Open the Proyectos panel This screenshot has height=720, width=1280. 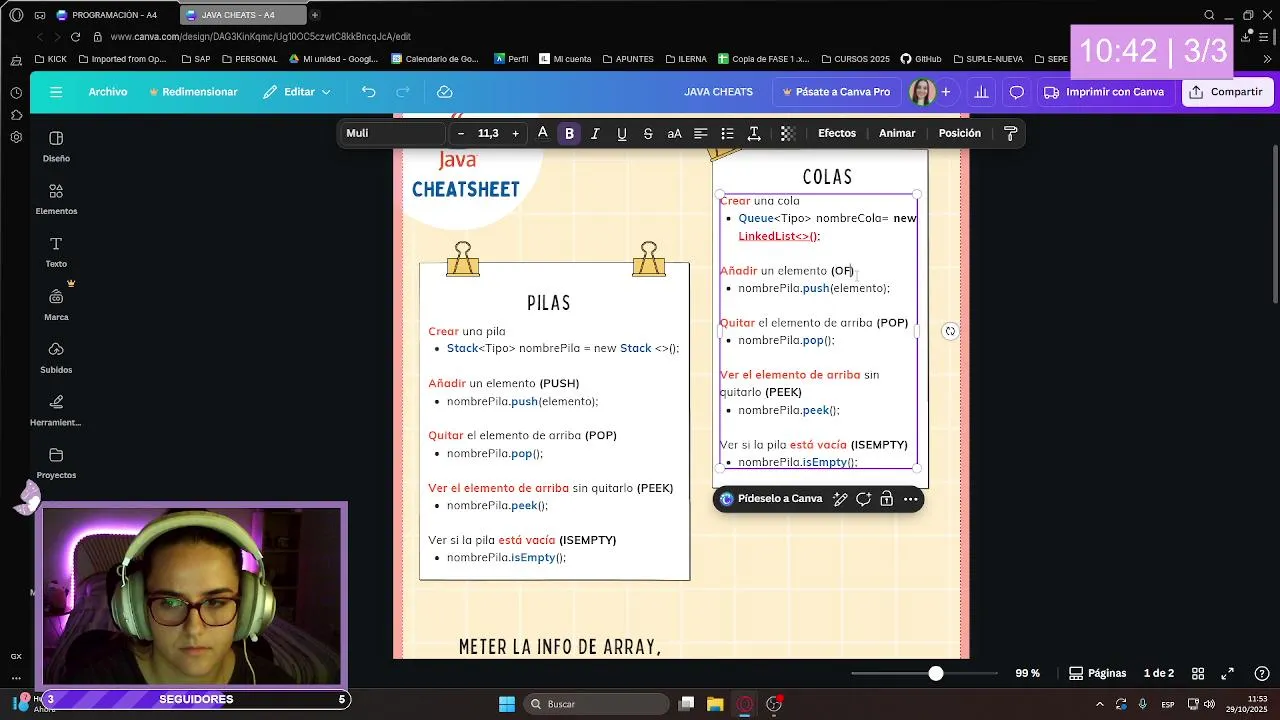tap(56, 463)
